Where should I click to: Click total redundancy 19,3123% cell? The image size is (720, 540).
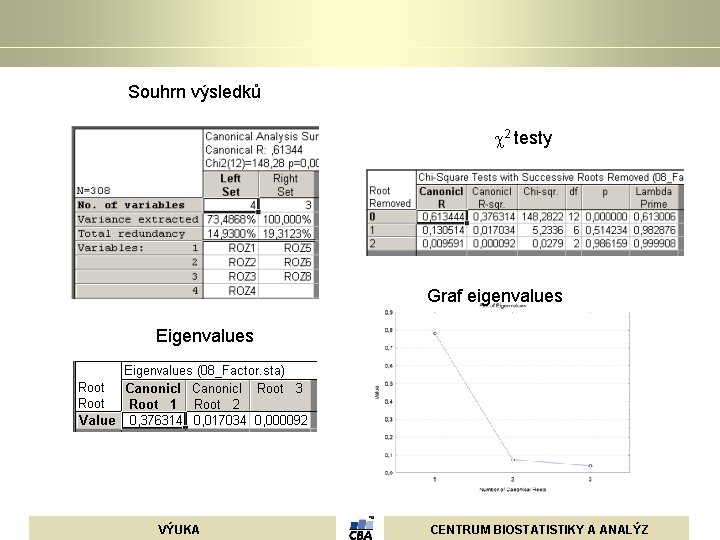tap(286, 234)
